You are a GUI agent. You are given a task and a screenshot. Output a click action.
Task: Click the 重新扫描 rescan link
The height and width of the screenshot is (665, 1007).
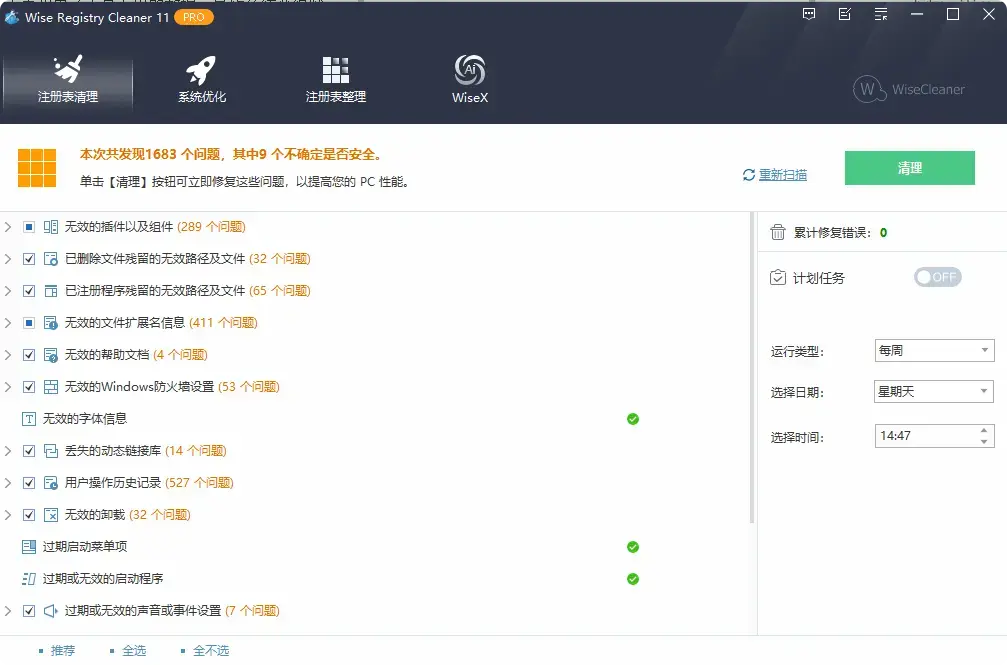click(x=783, y=173)
